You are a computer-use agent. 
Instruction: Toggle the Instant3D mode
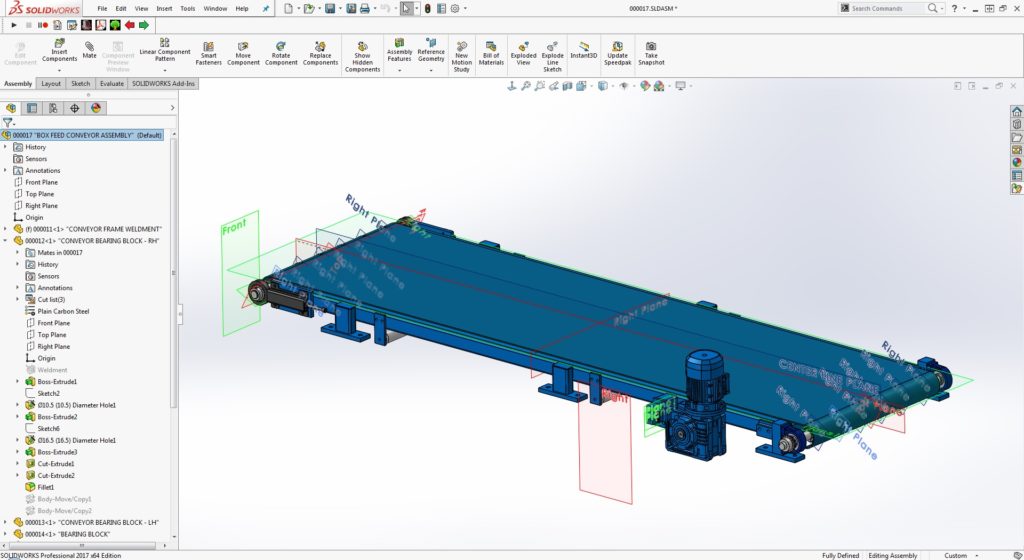tap(583, 50)
